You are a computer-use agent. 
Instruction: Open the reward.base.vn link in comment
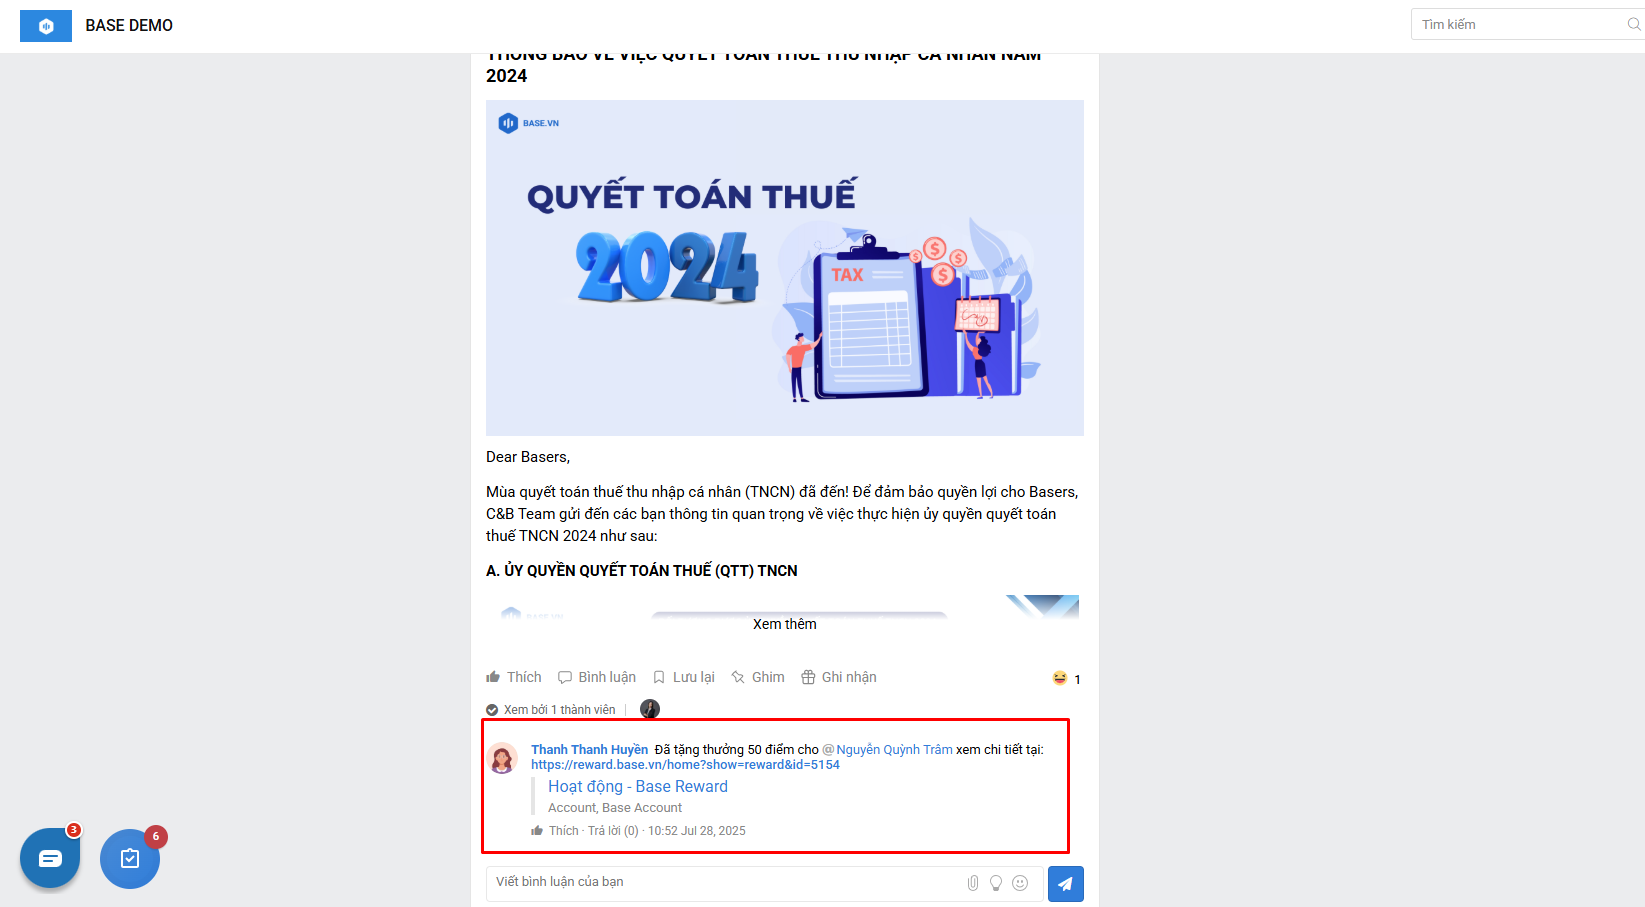click(685, 765)
